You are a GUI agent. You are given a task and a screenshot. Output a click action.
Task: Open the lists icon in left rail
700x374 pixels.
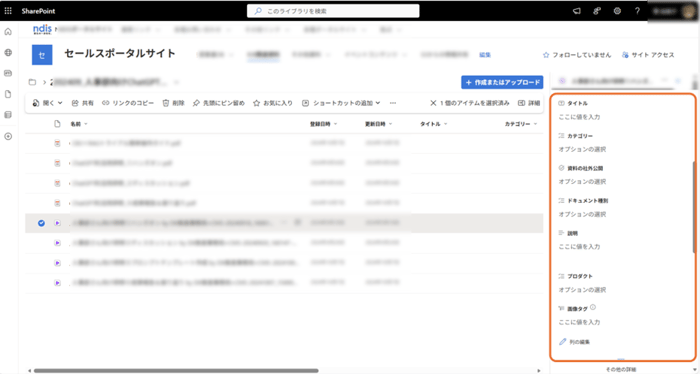8,115
